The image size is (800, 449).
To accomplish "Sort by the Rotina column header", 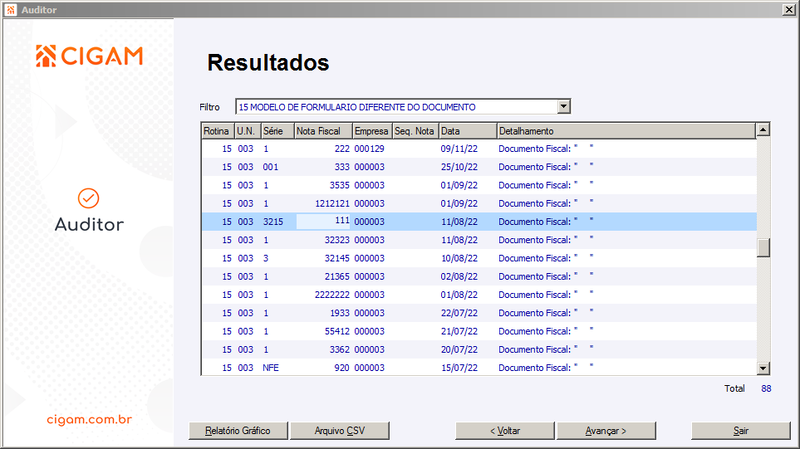I will (x=218, y=131).
